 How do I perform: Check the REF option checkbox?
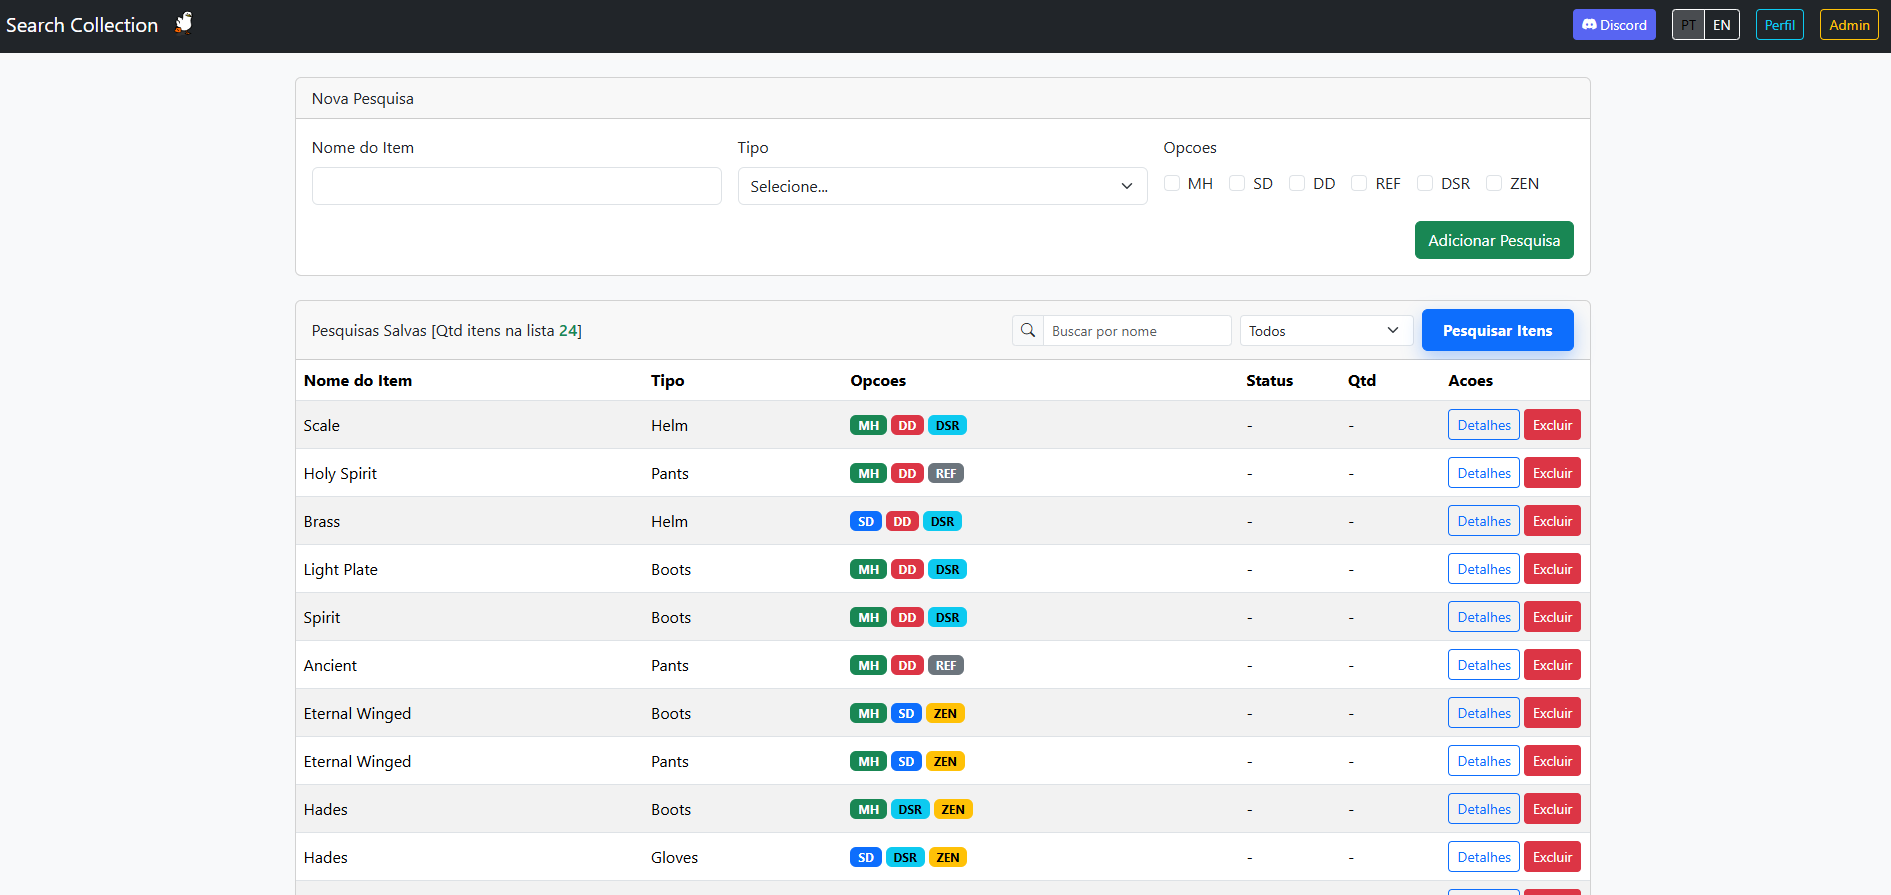coord(1359,183)
